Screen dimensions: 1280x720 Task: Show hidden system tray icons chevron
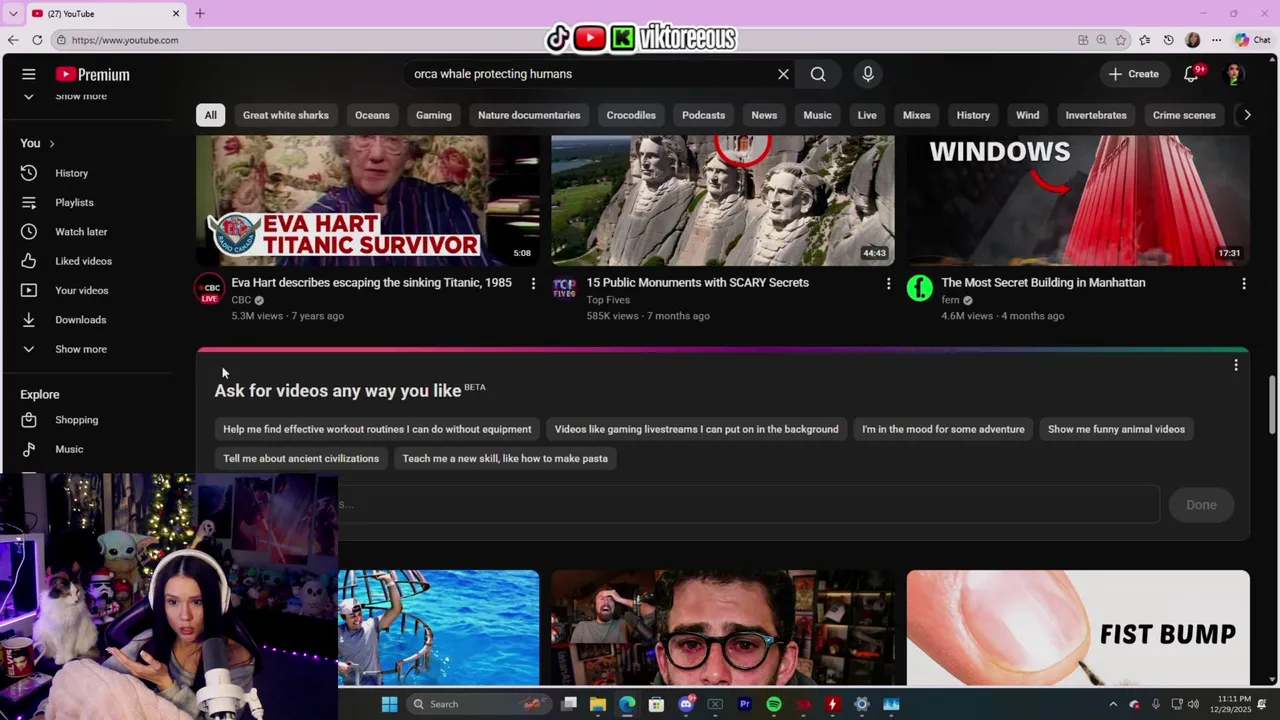coord(1112,704)
